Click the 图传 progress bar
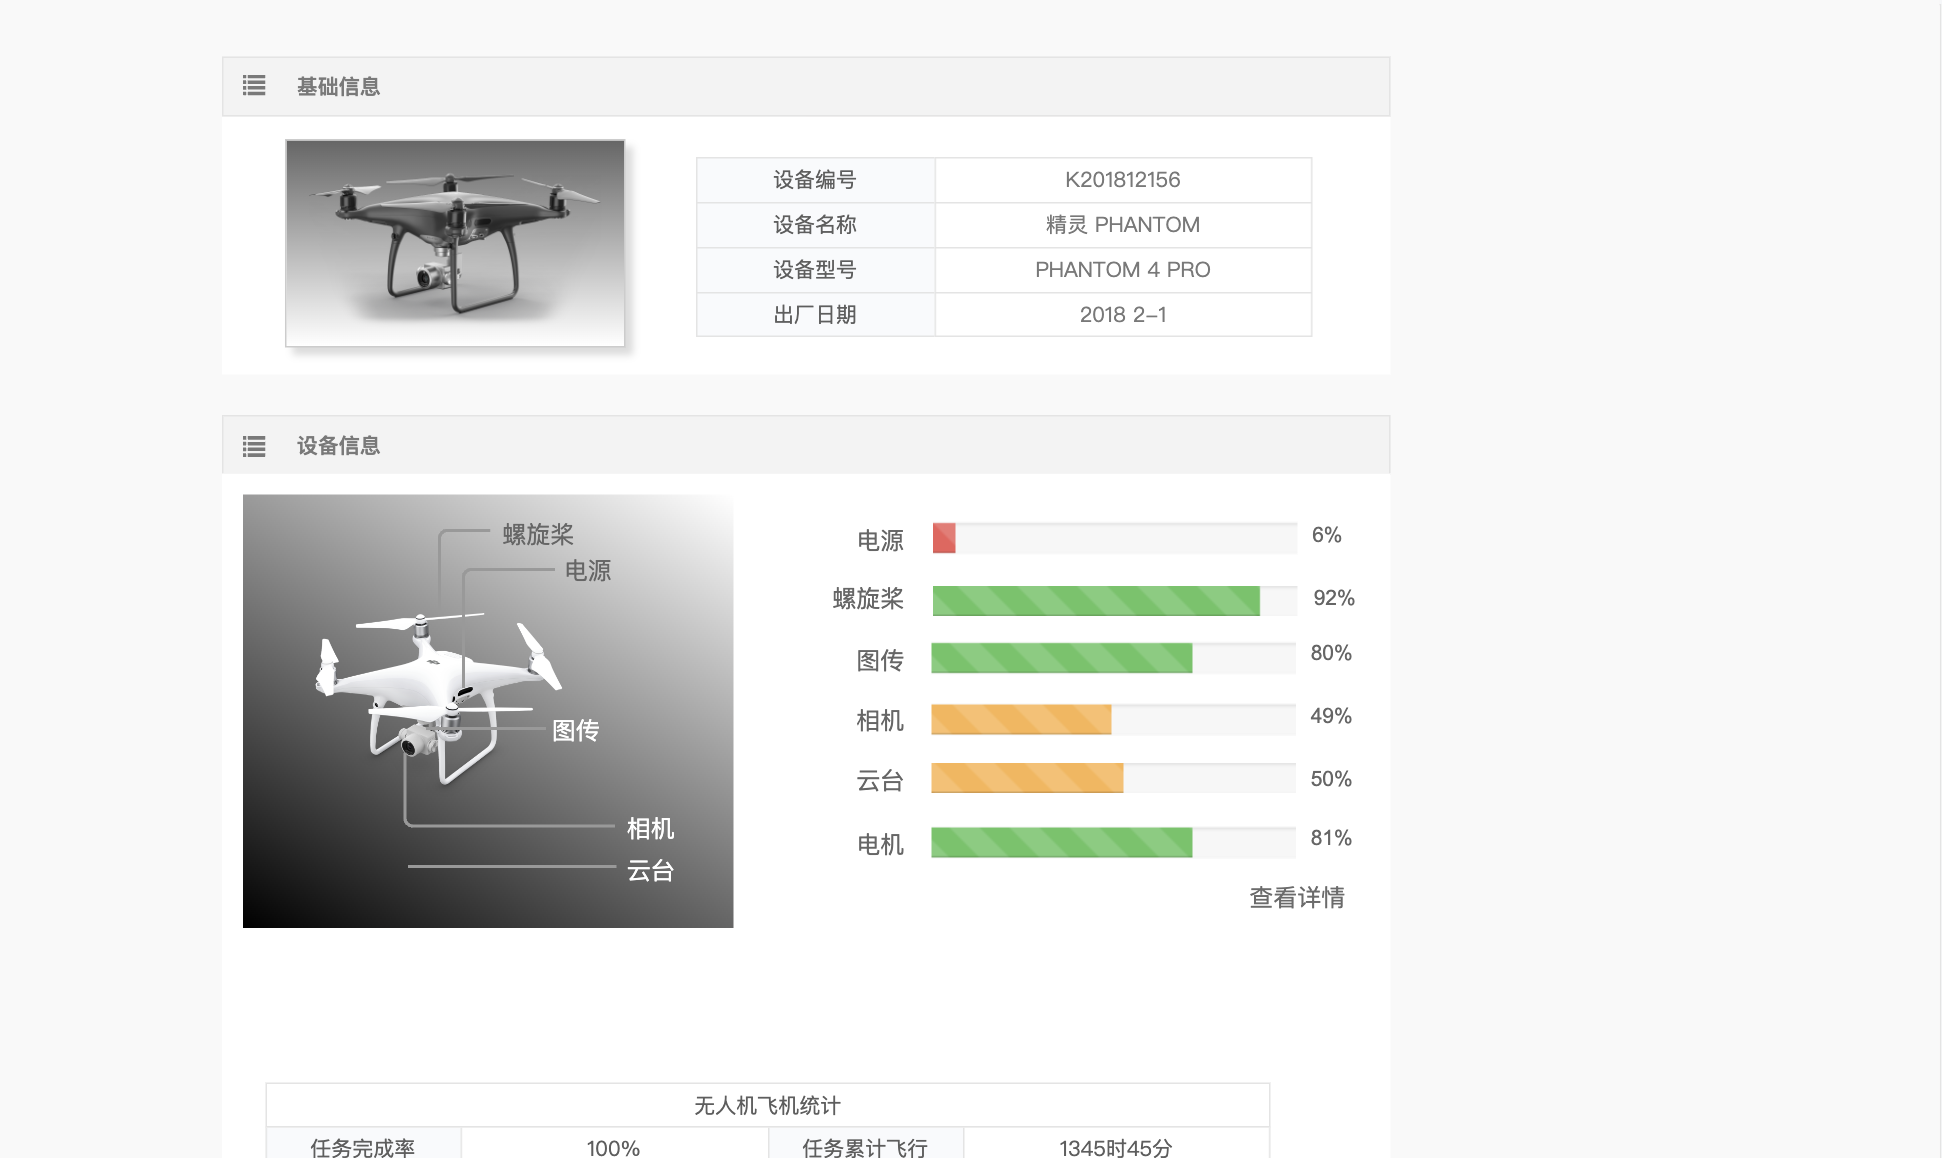Screen dimensions: 1942x1158 coord(1061,658)
